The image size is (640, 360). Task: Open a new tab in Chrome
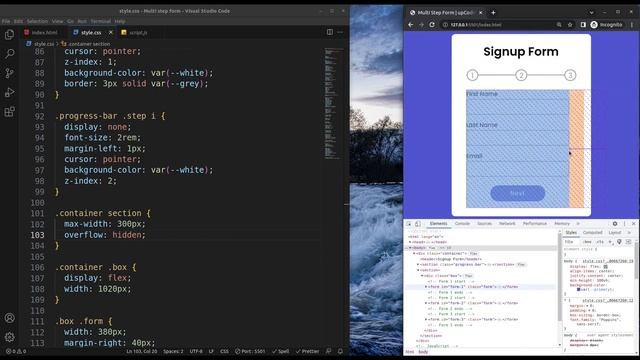[493, 13]
